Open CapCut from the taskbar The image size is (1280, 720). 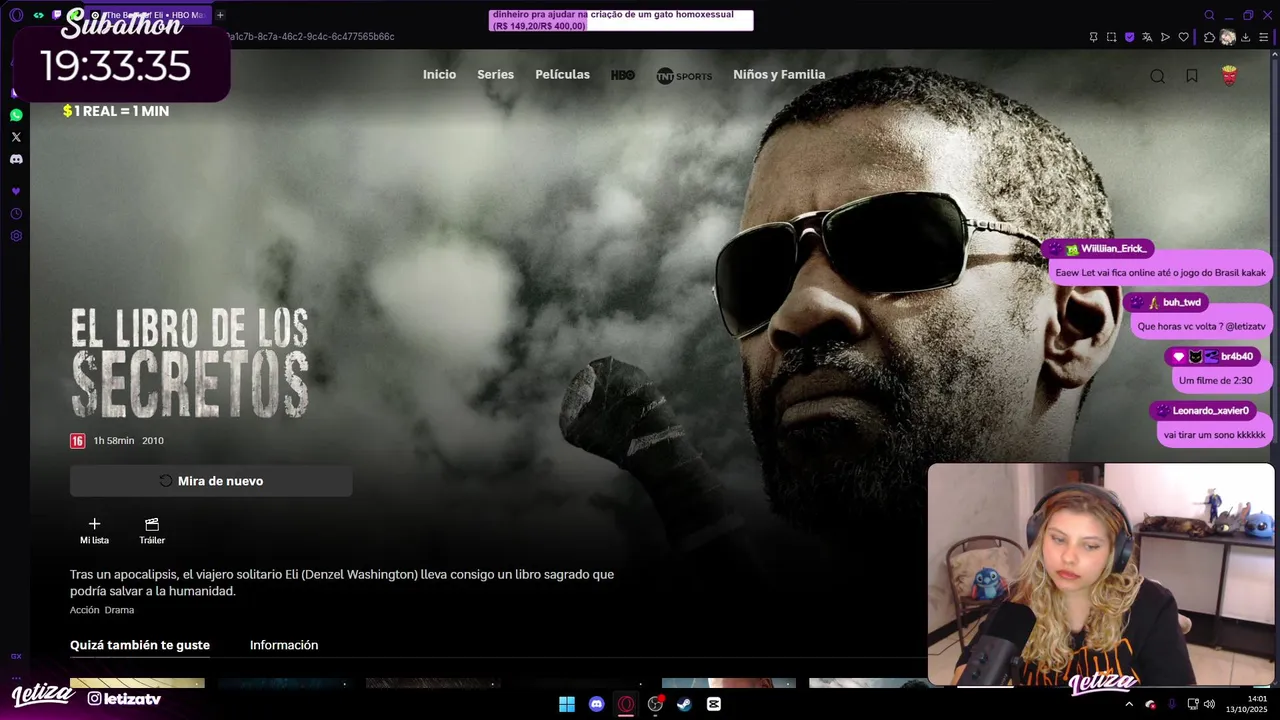coord(714,704)
